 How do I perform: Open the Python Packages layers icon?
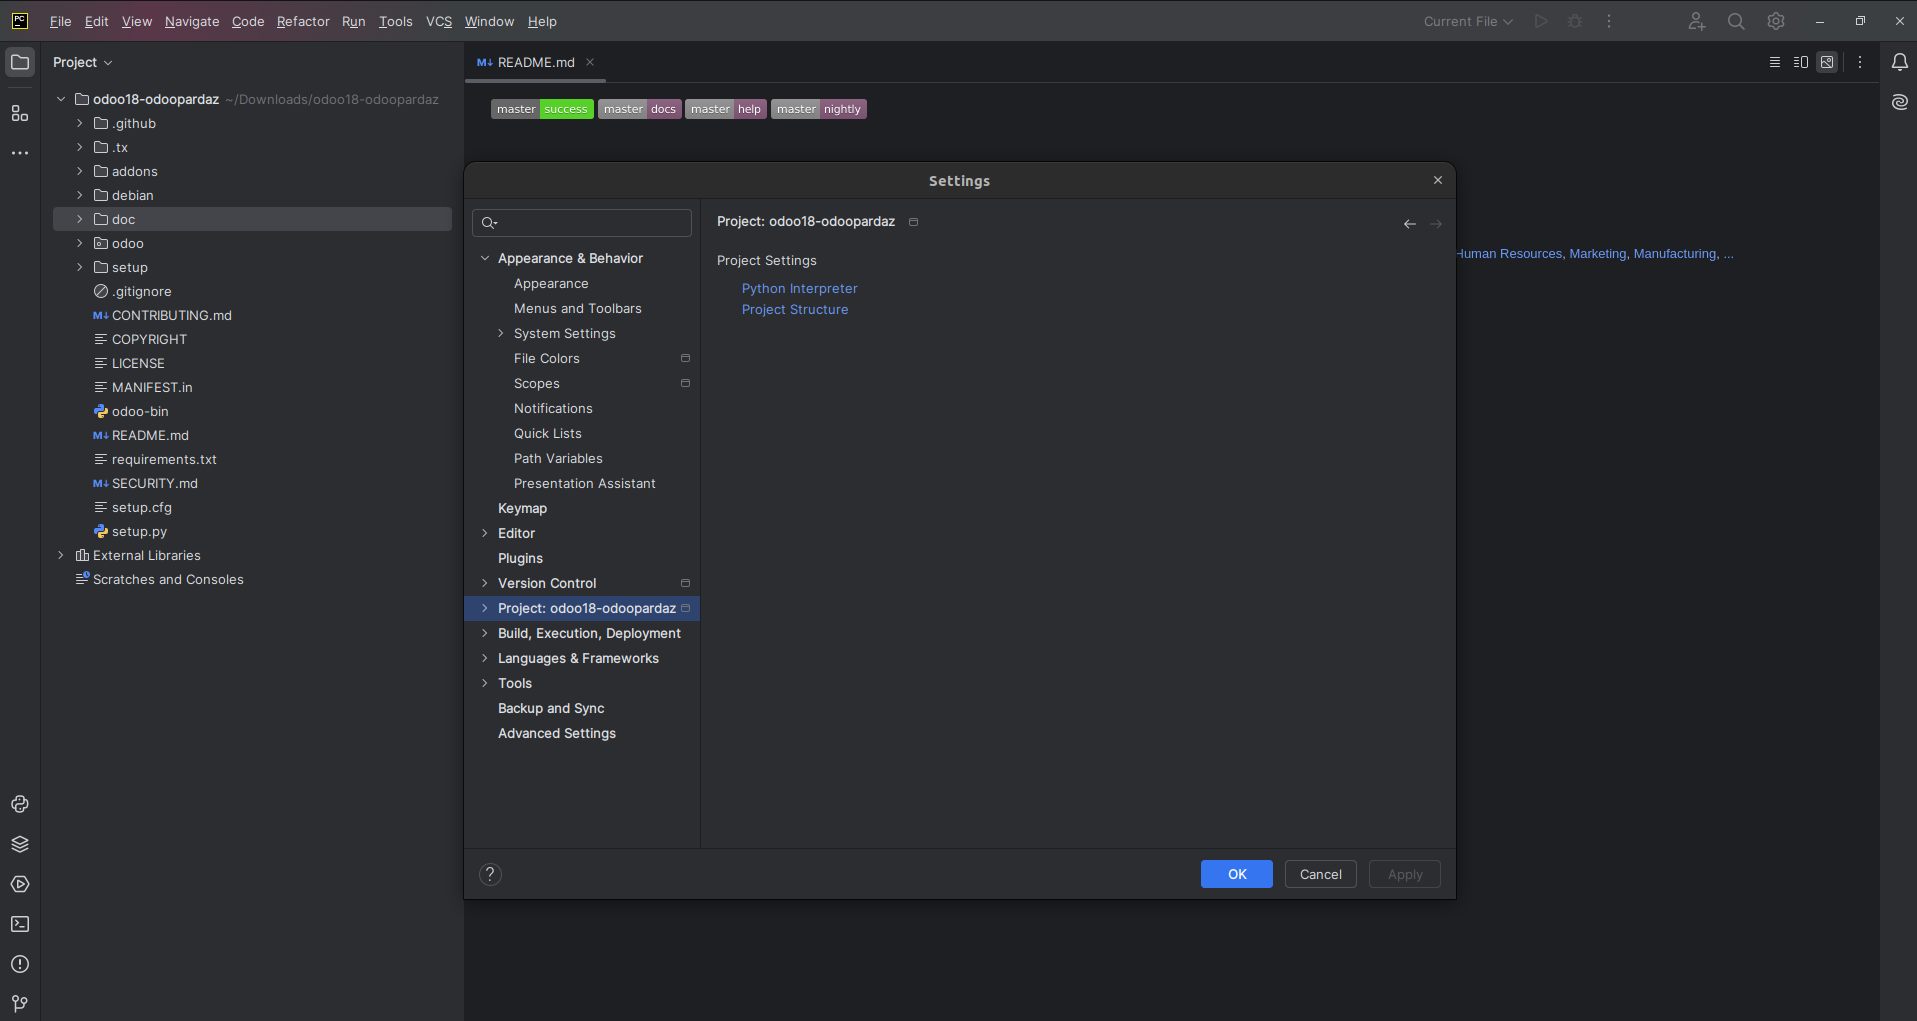(20, 844)
